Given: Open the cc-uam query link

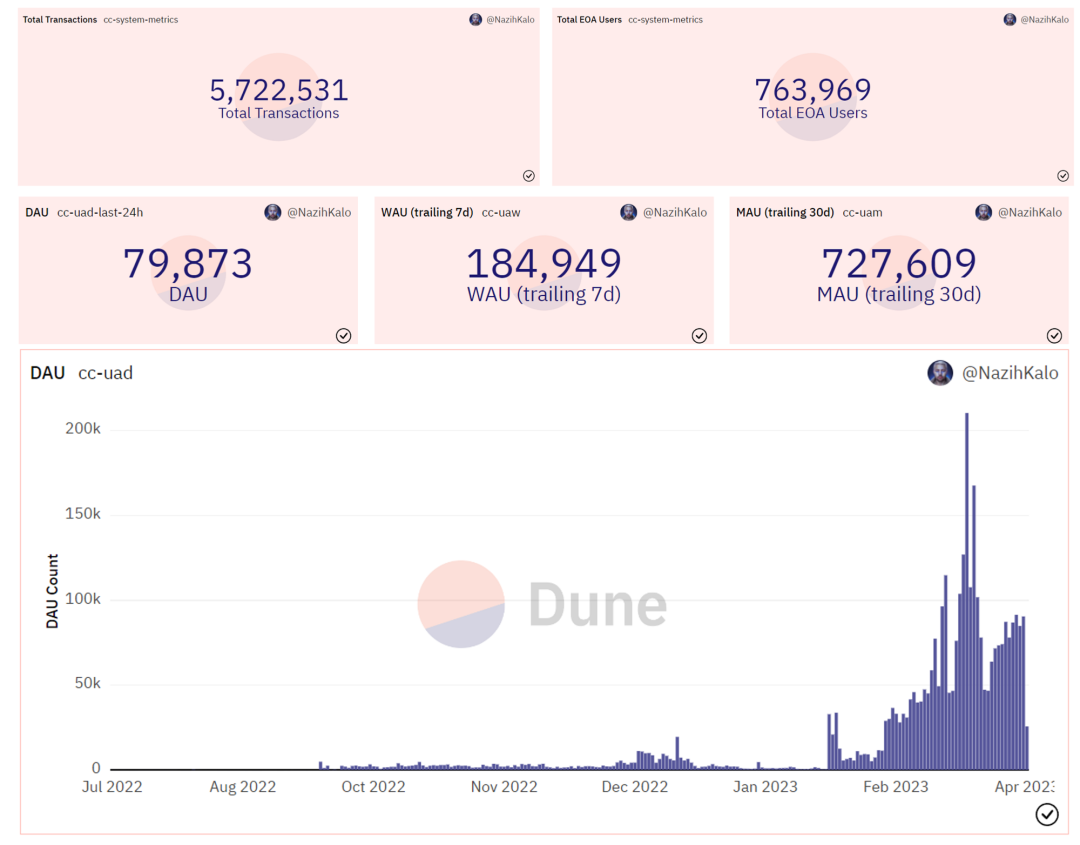Looking at the screenshot, I should click(x=862, y=212).
